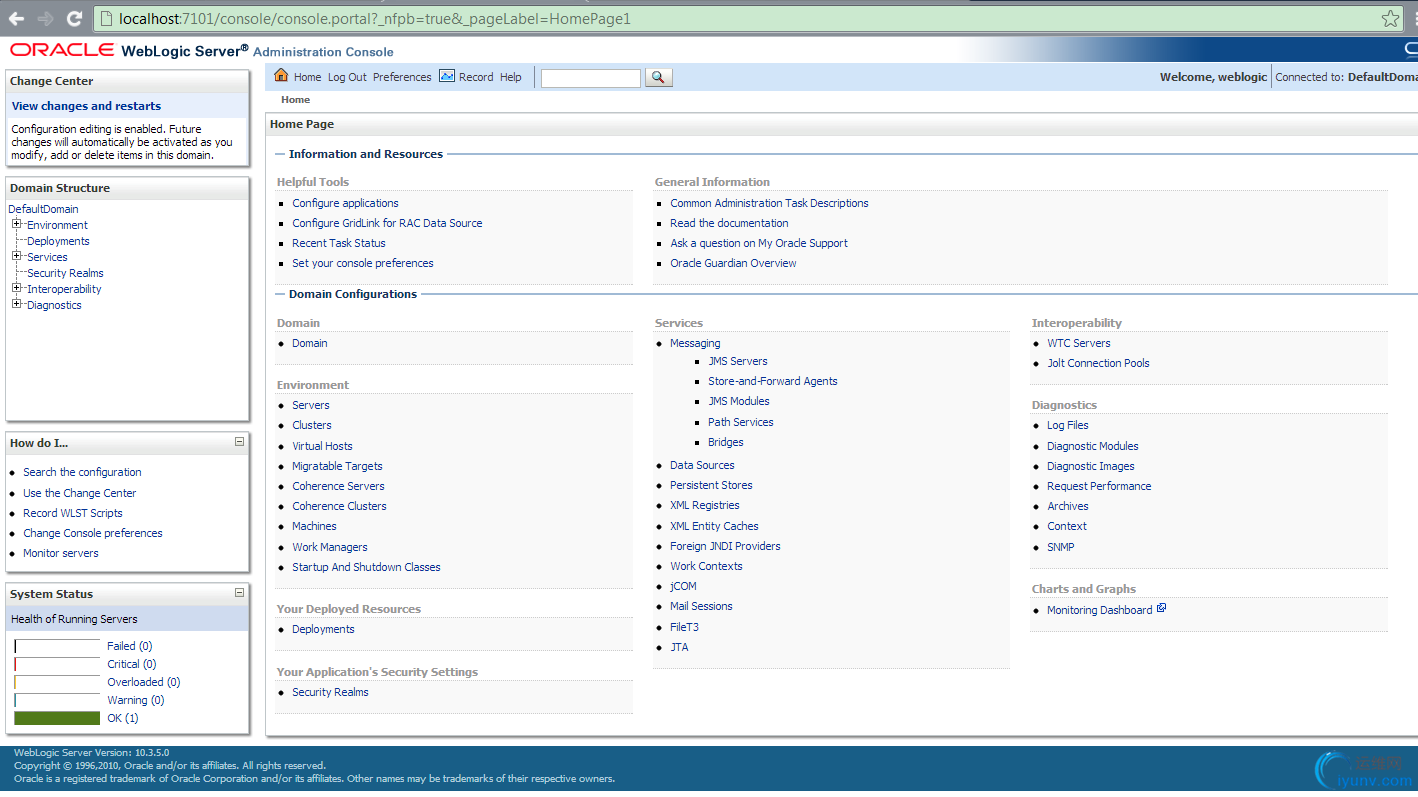Open Preferences in the toolbar
Viewport: 1418px width, 797px height.
(x=402, y=77)
